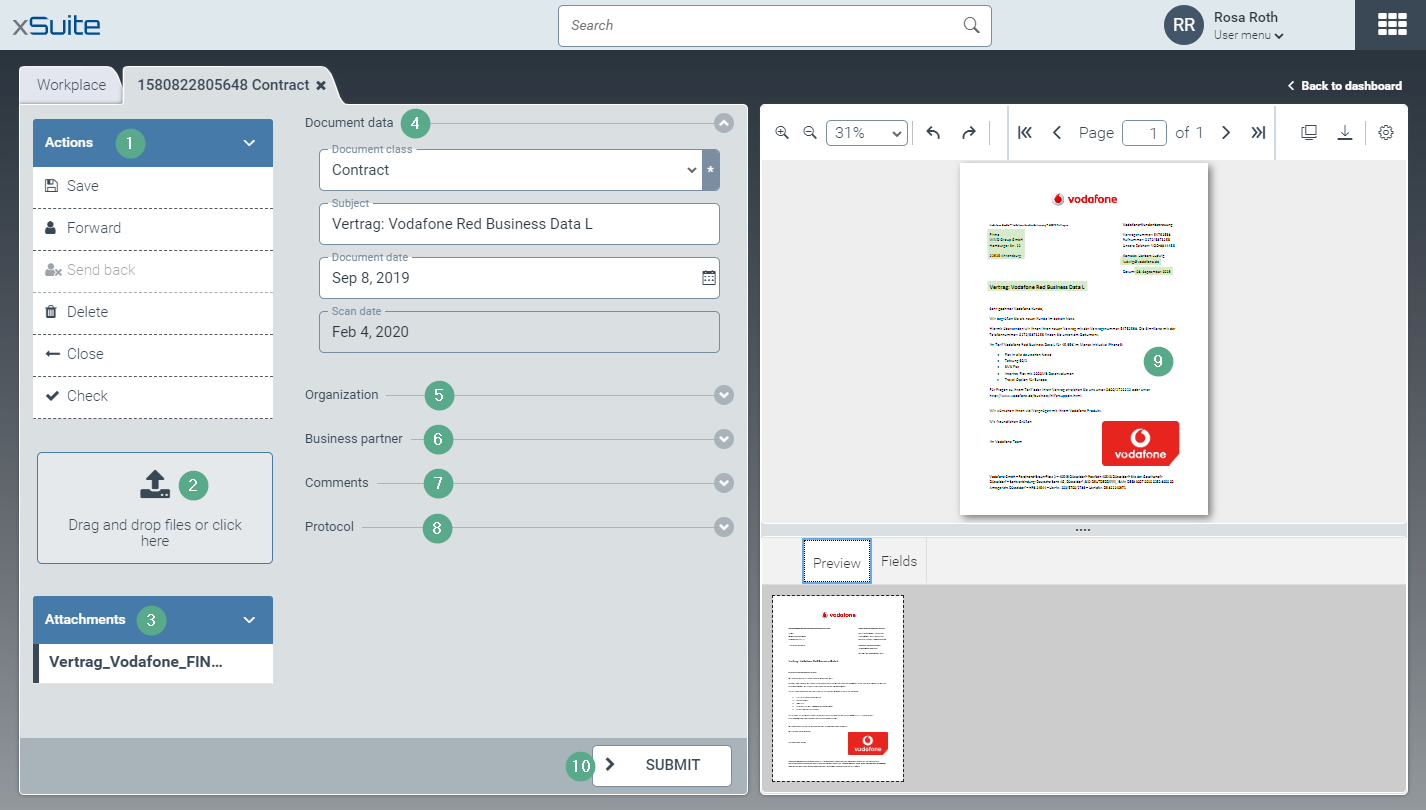The image size is (1426, 810).
Task: Open the zoom percentage dropdown
Action: click(867, 133)
